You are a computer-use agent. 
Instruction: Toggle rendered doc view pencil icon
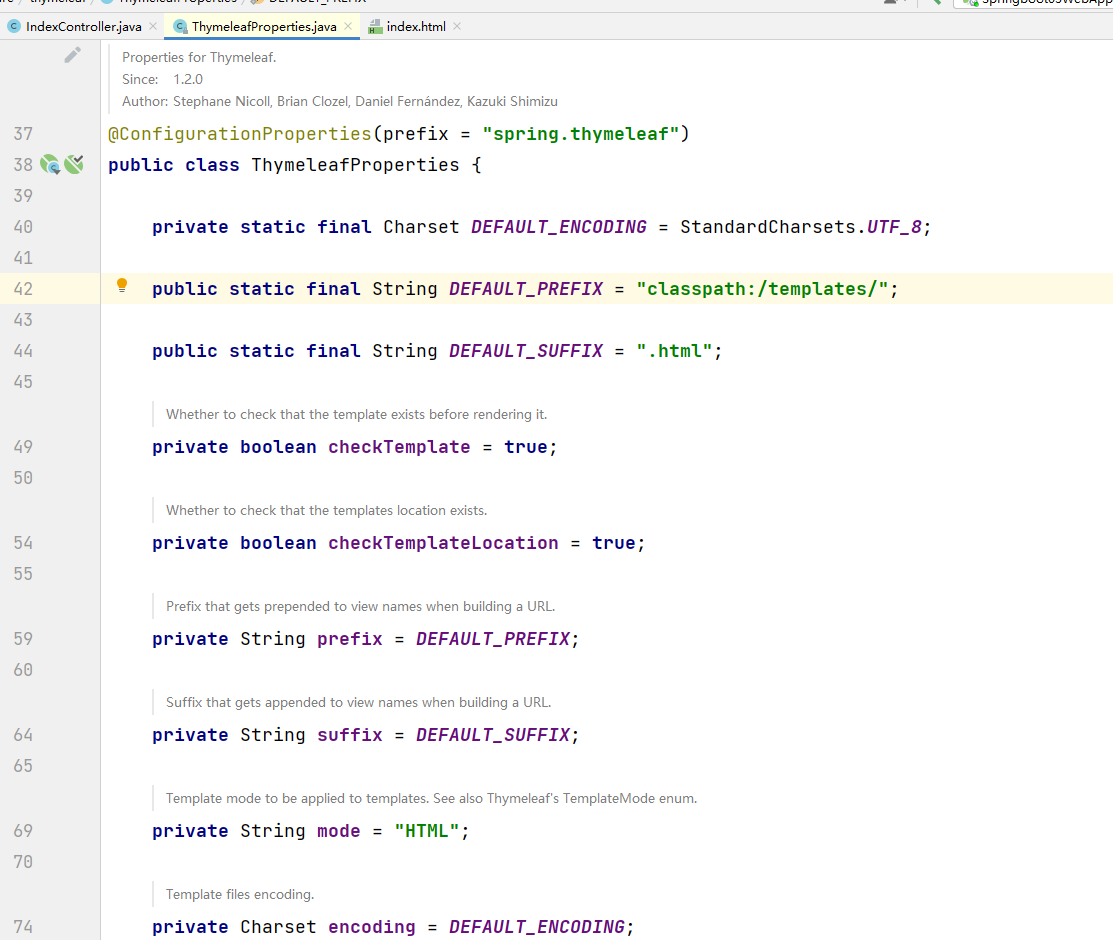[x=72, y=55]
